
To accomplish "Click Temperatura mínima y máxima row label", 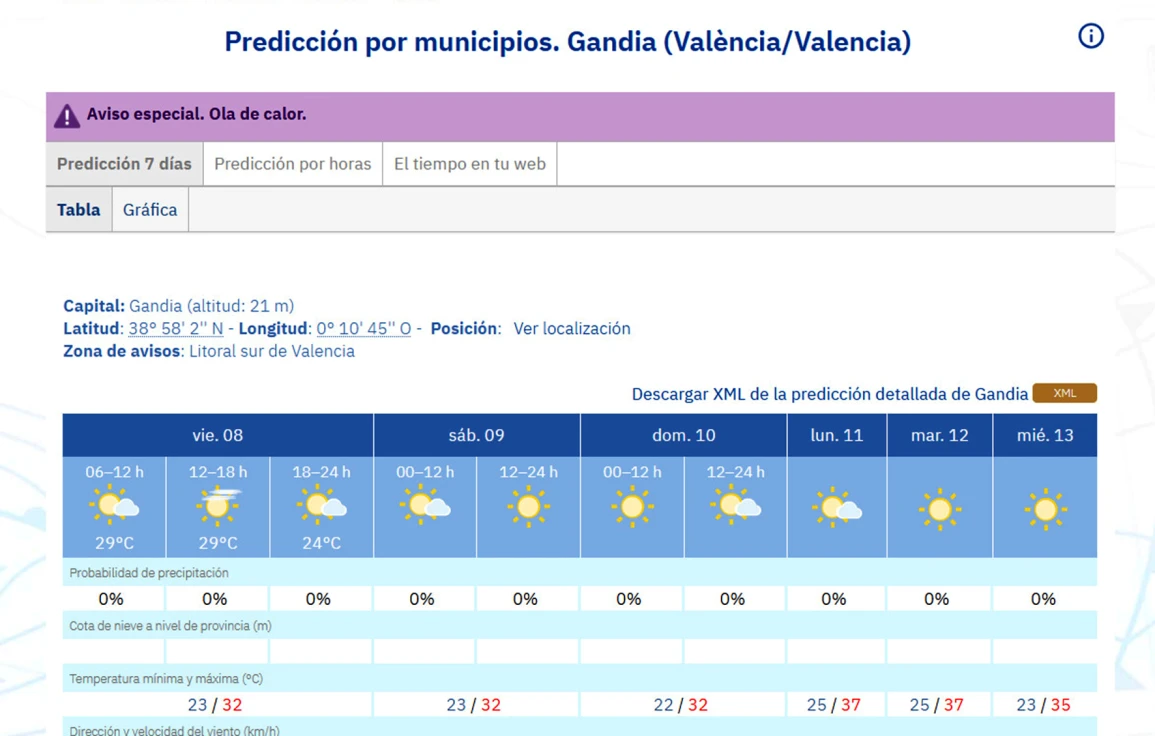I will (x=166, y=679).
